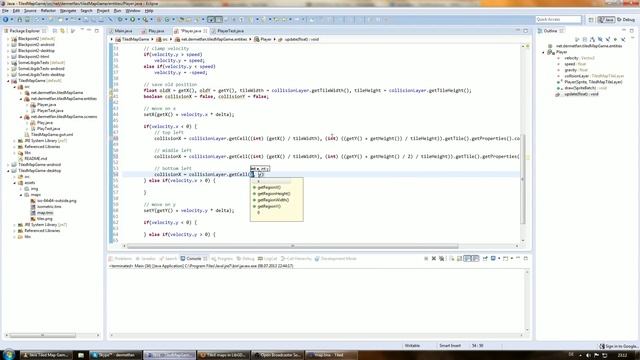The height and width of the screenshot is (360, 640).
Task: Select draw(SpriteBatch) method in Outline
Action: pos(585,88)
